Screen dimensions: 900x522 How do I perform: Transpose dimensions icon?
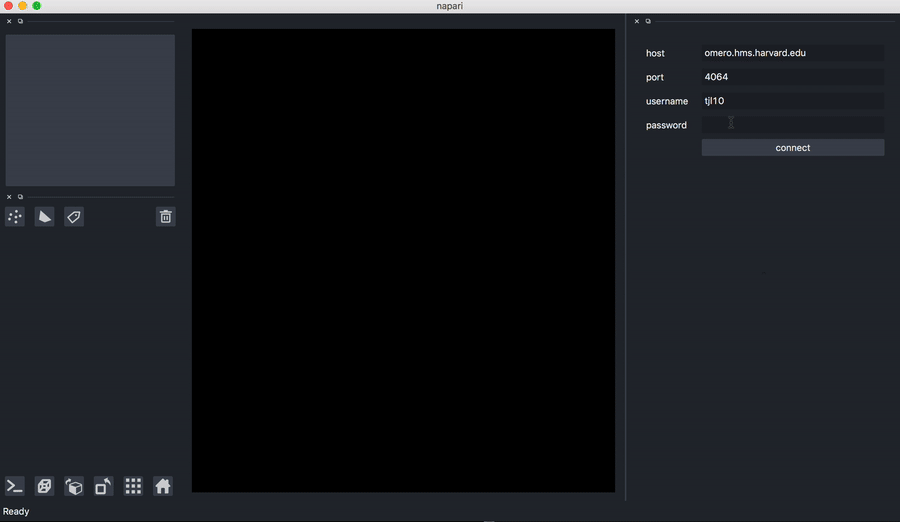point(104,486)
